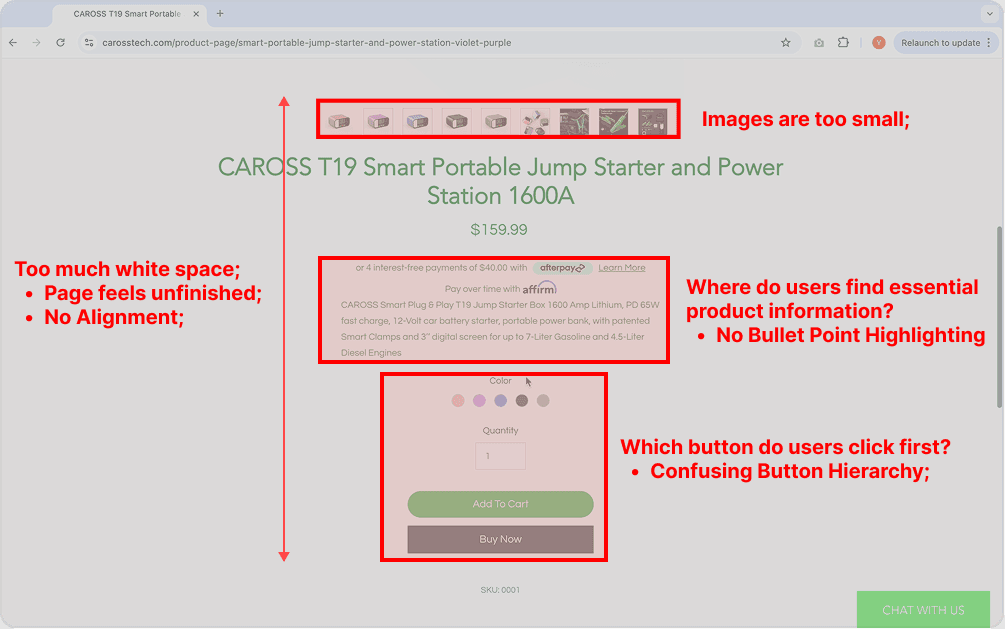The image size is (1005, 629).
Task: Select the dark thumbnail with the upright green clamp
Action: 574,121
